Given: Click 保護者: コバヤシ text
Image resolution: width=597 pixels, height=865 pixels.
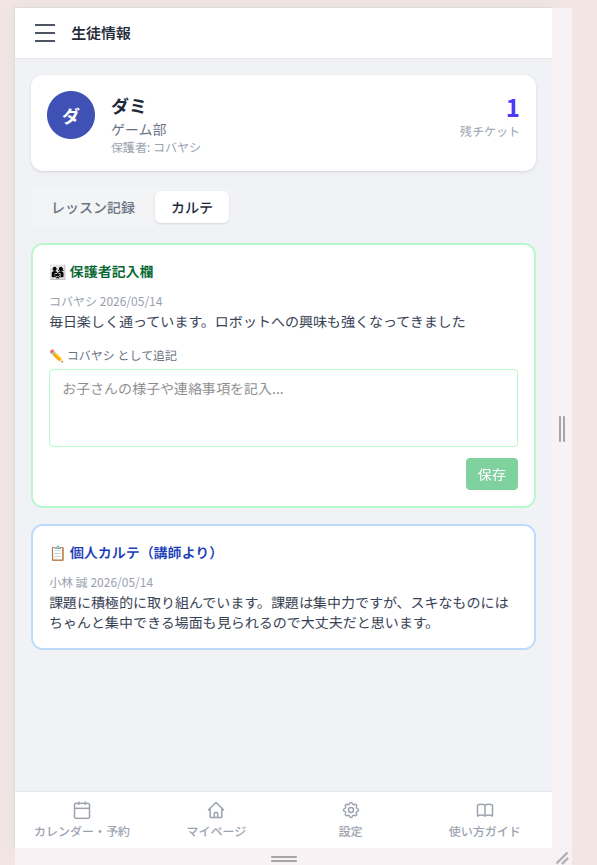Looking at the screenshot, I should 156,147.
